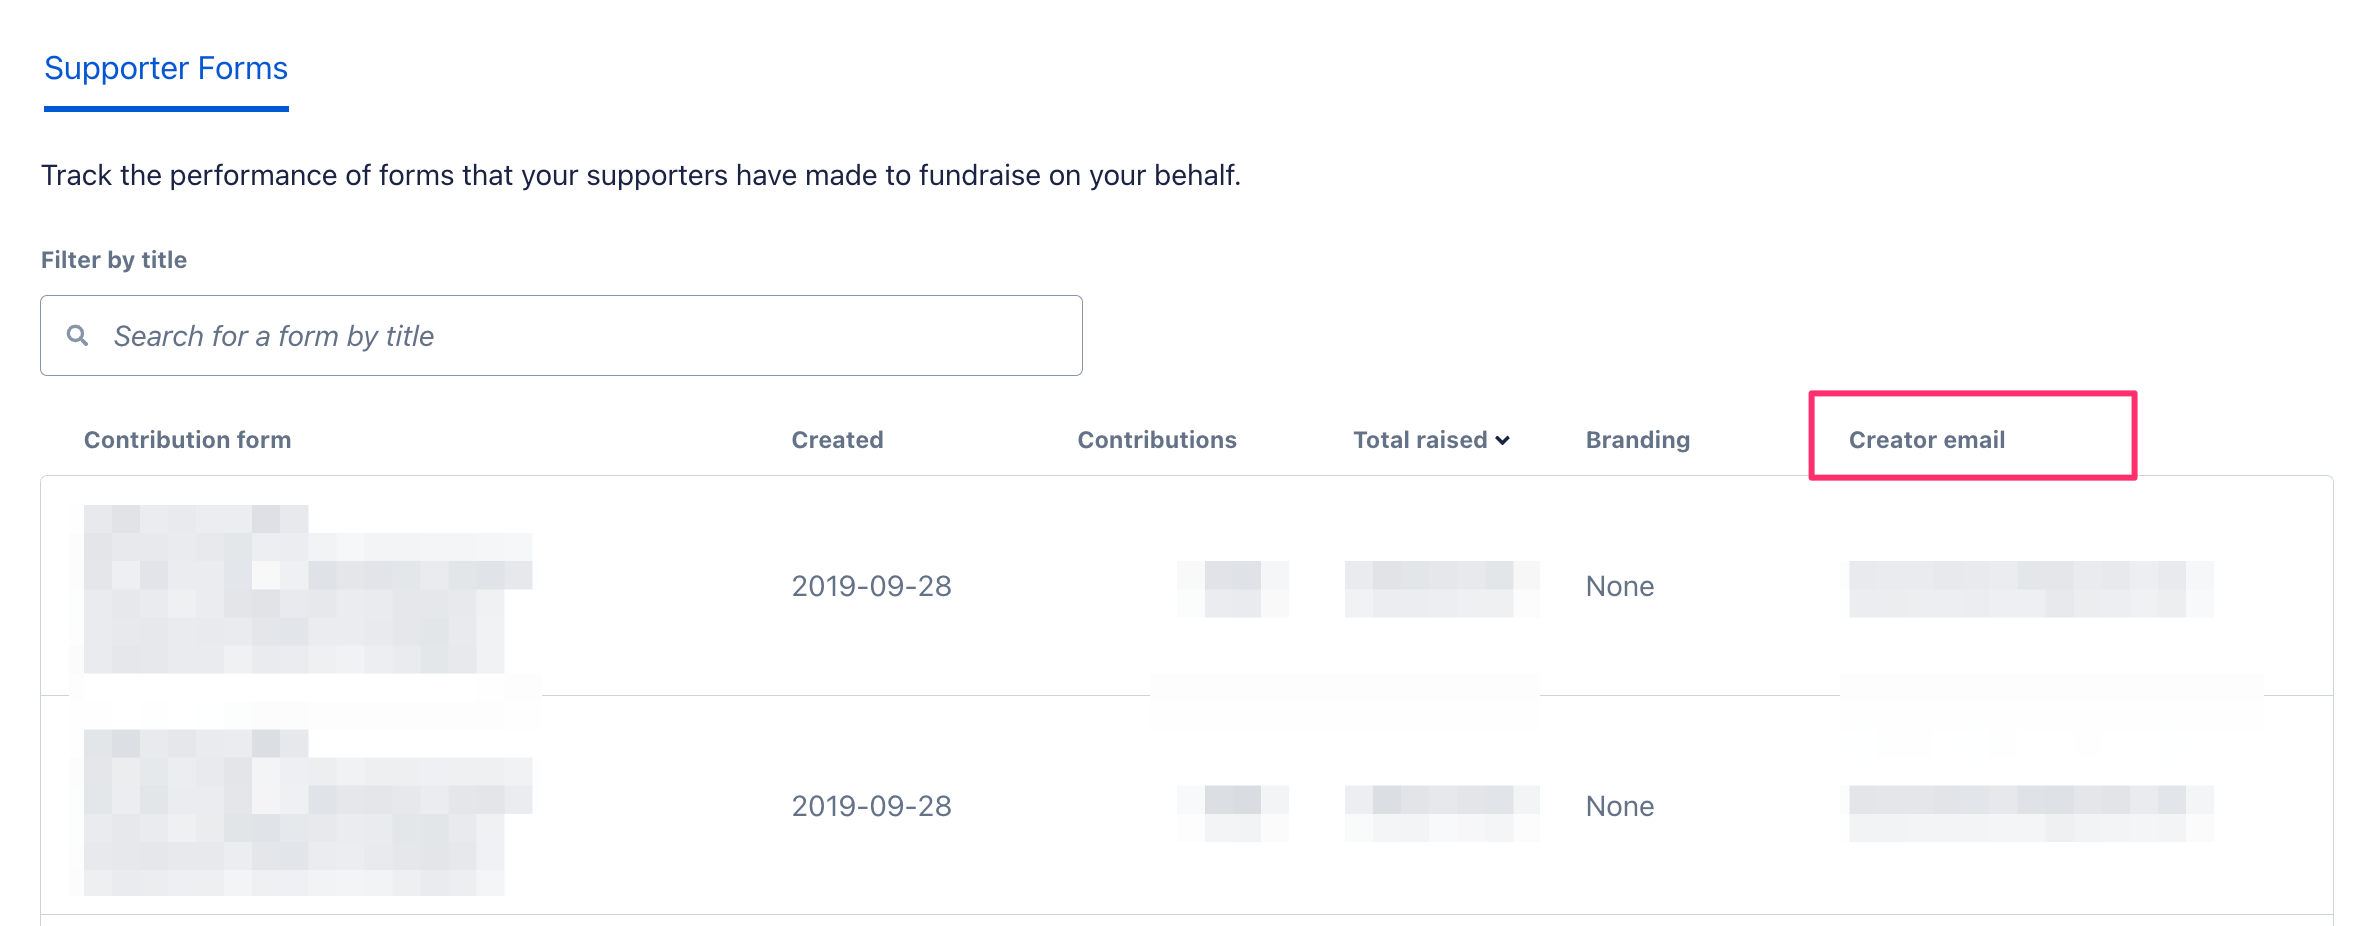Click the first row's Branding 'None' value
The height and width of the screenshot is (926, 2354).
[1619, 586]
